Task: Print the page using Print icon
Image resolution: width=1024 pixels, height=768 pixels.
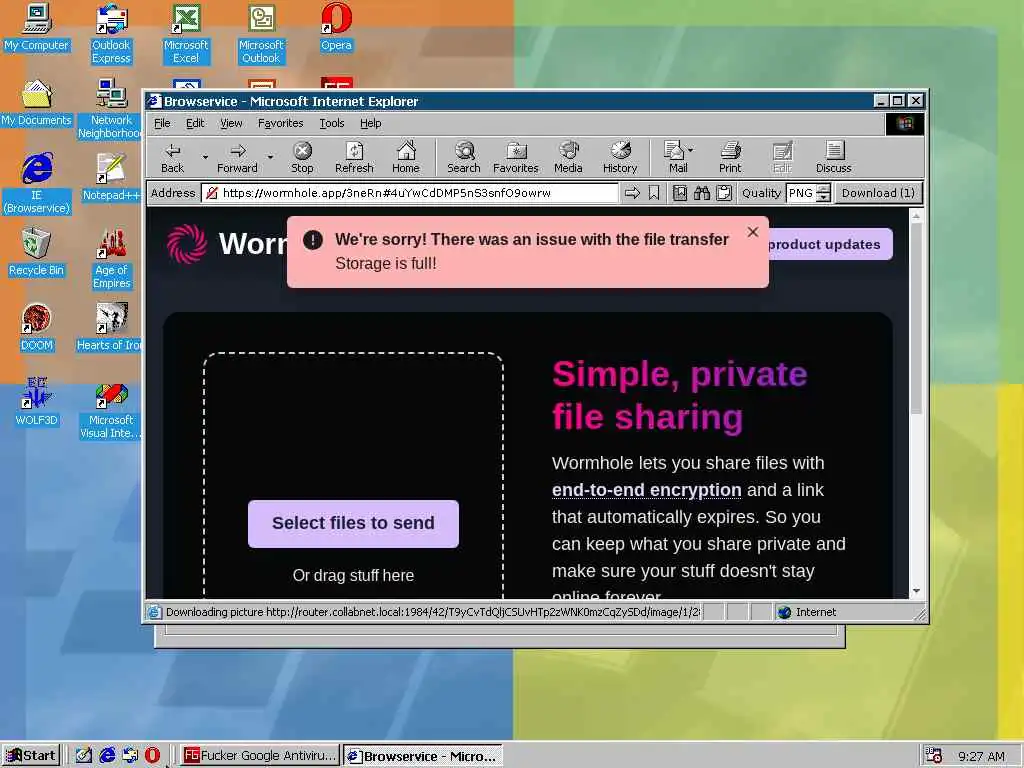Action: tap(730, 158)
